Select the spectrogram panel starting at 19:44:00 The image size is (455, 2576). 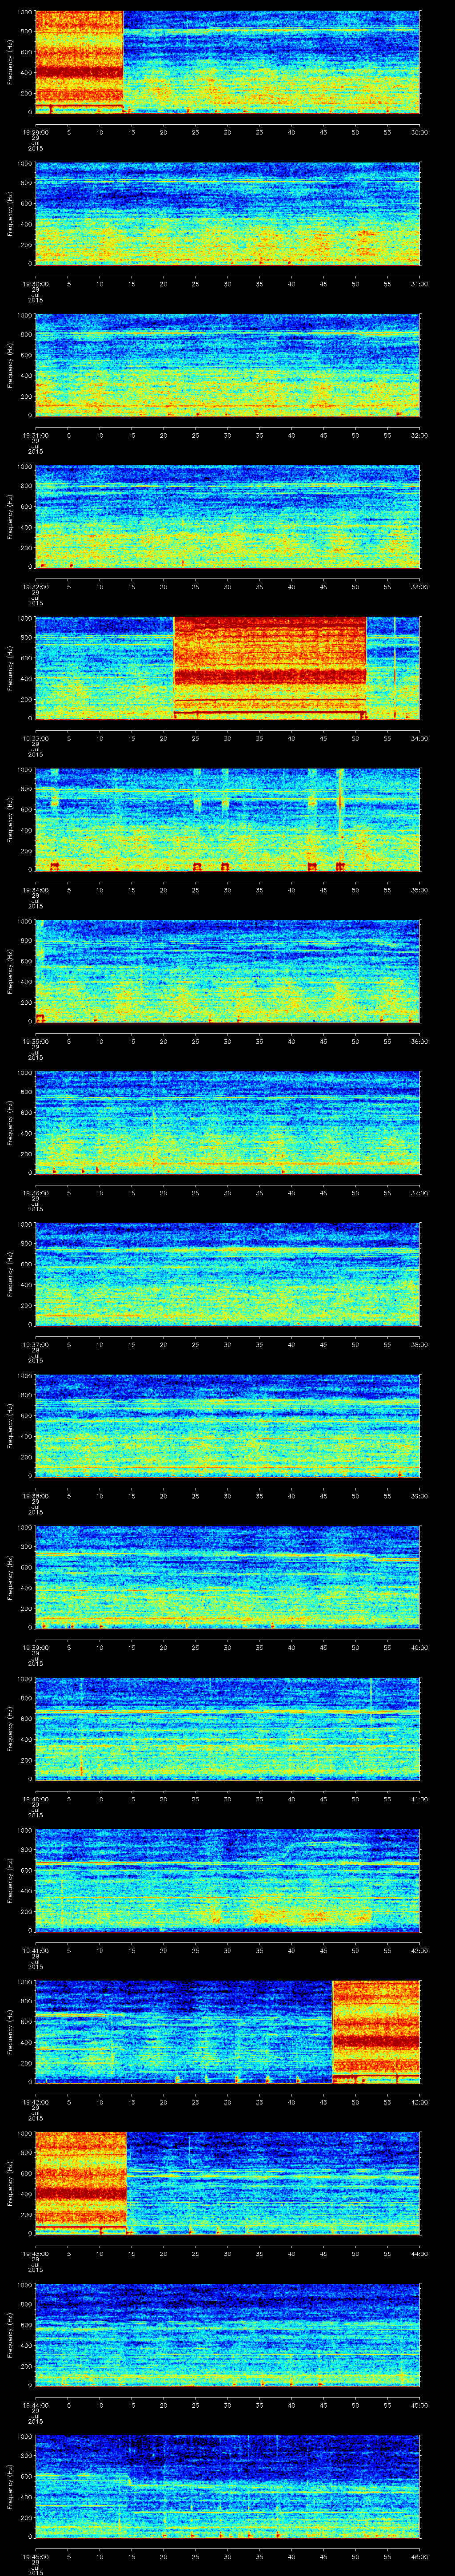pos(228,2335)
